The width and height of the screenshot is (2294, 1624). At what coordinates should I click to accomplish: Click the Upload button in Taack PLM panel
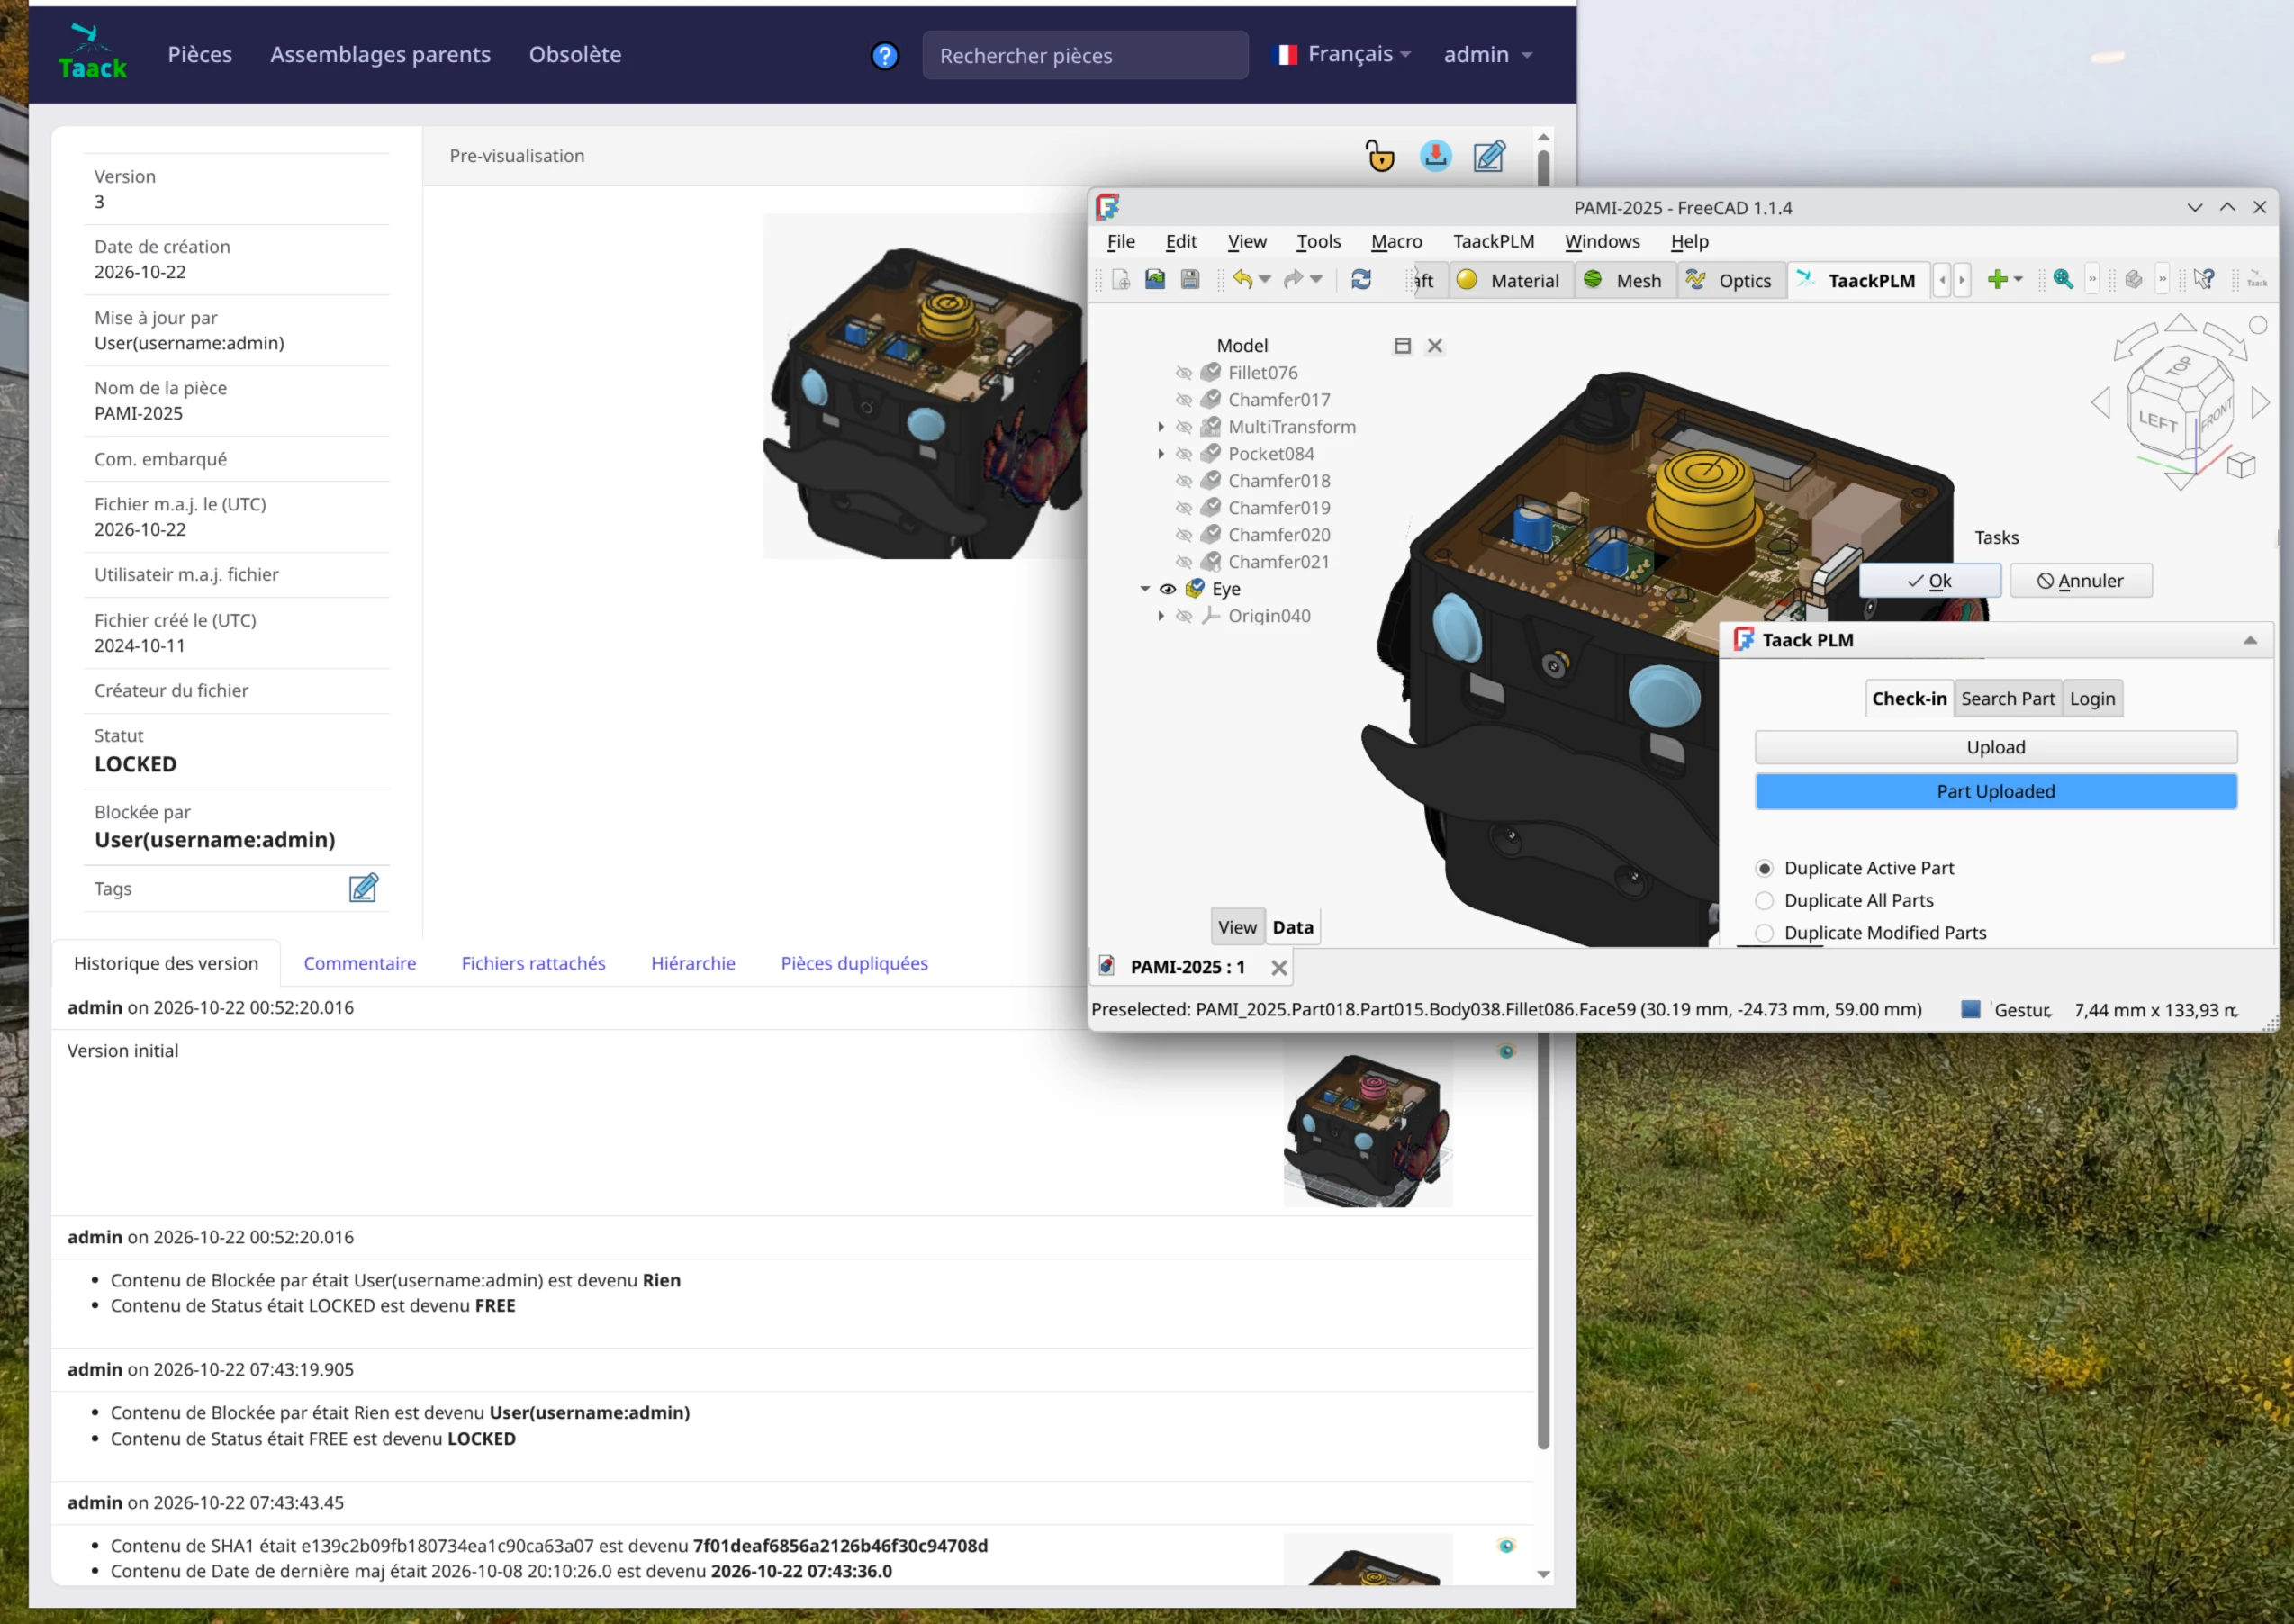pos(1995,747)
